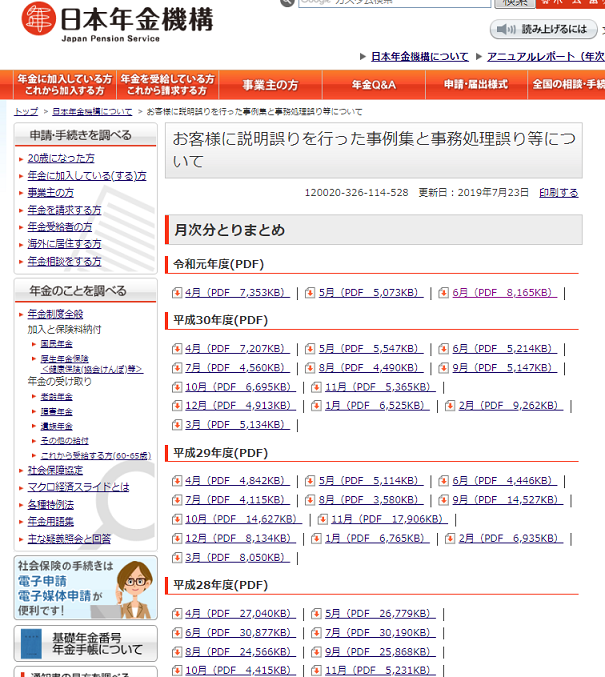Open the 年金Q&A navigation tab

click(x=373, y=85)
